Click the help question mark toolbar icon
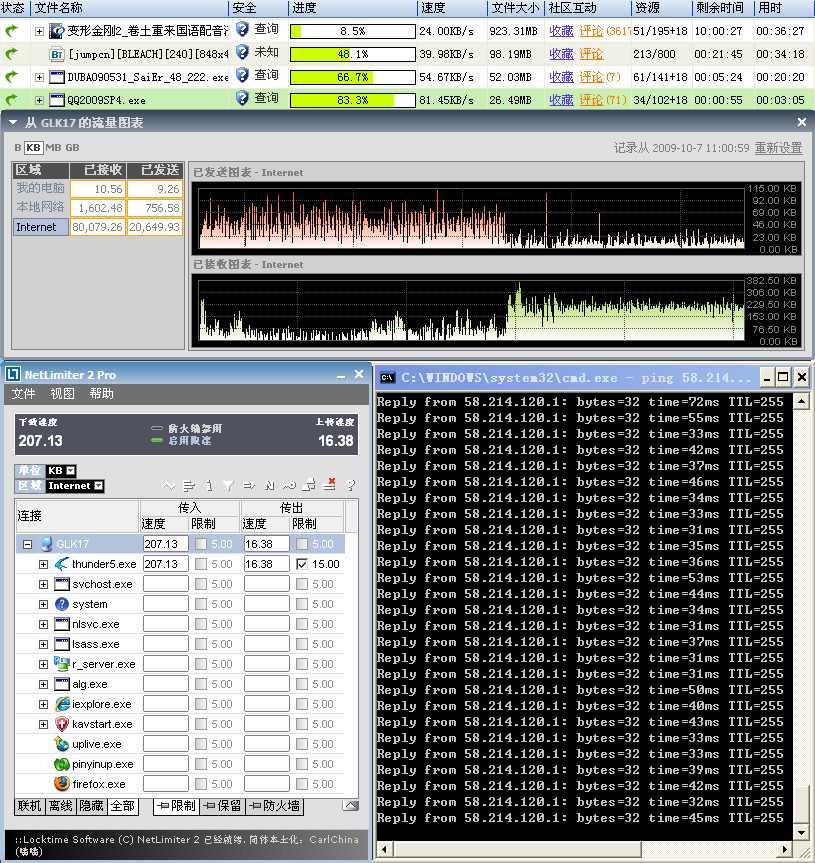 click(350, 486)
